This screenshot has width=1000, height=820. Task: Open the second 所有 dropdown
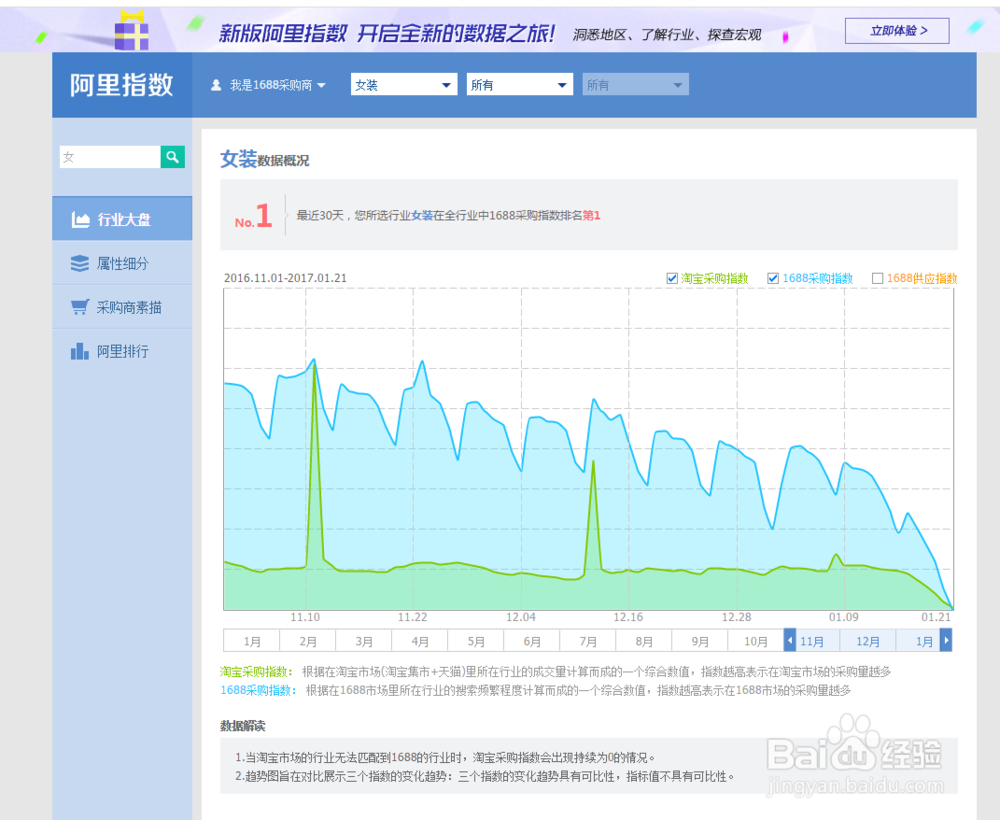click(x=519, y=85)
